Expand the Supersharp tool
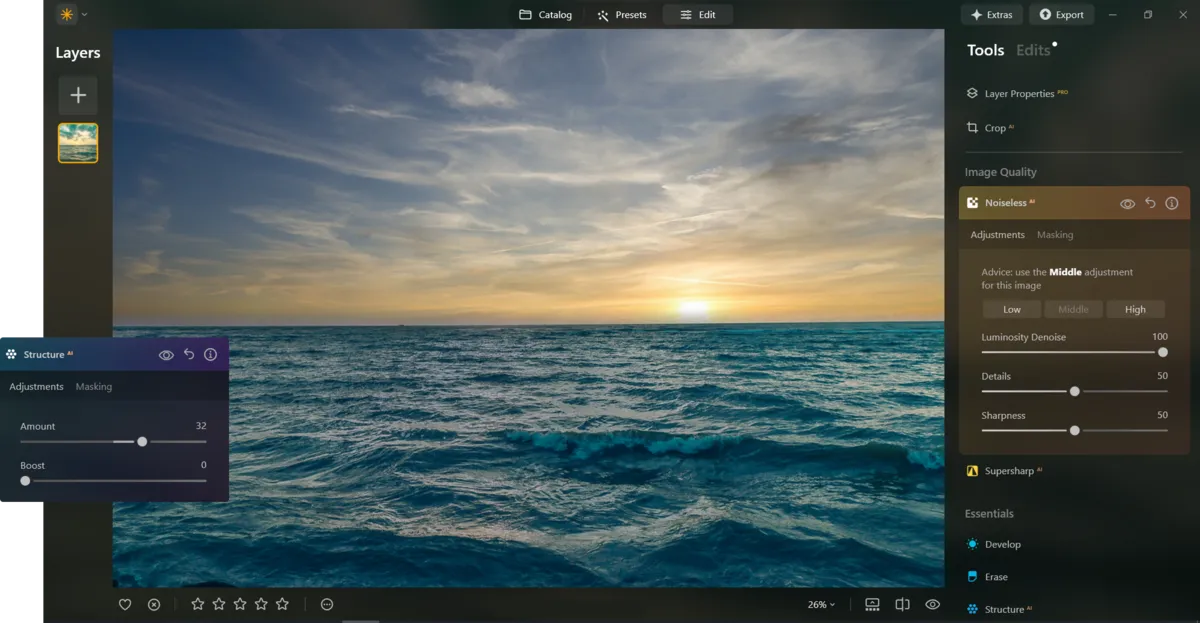1200x623 pixels. 1008,471
